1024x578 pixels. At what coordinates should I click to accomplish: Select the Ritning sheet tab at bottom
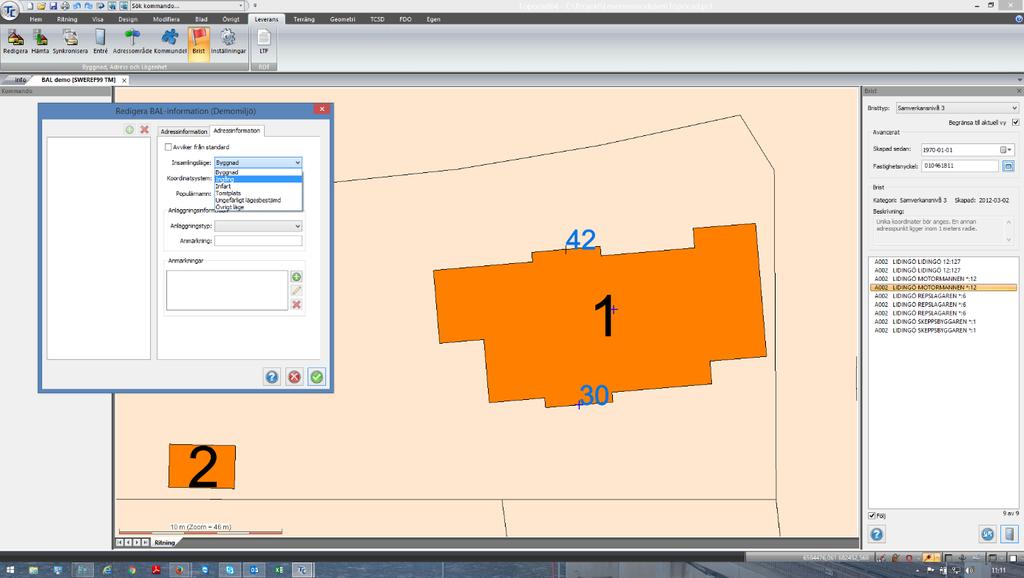pos(165,543)
